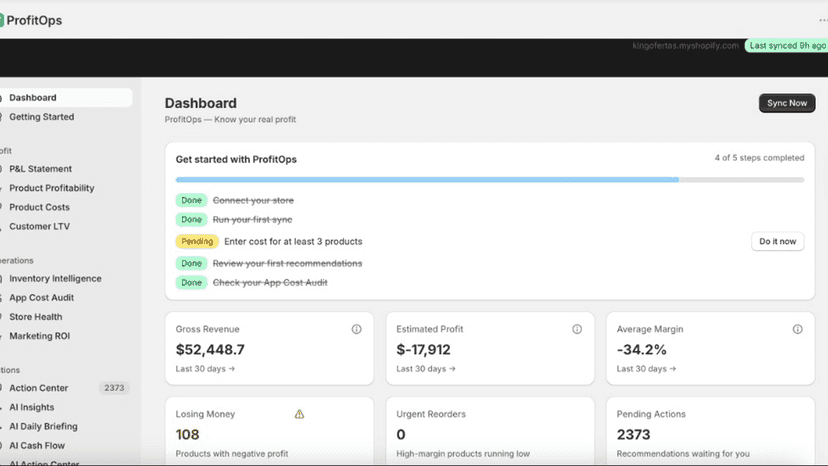Image resolution: width=828 pixels, height=466 pixels.
Task: Click the ProfitOps logo icon
Action: [x=2, y=20]
